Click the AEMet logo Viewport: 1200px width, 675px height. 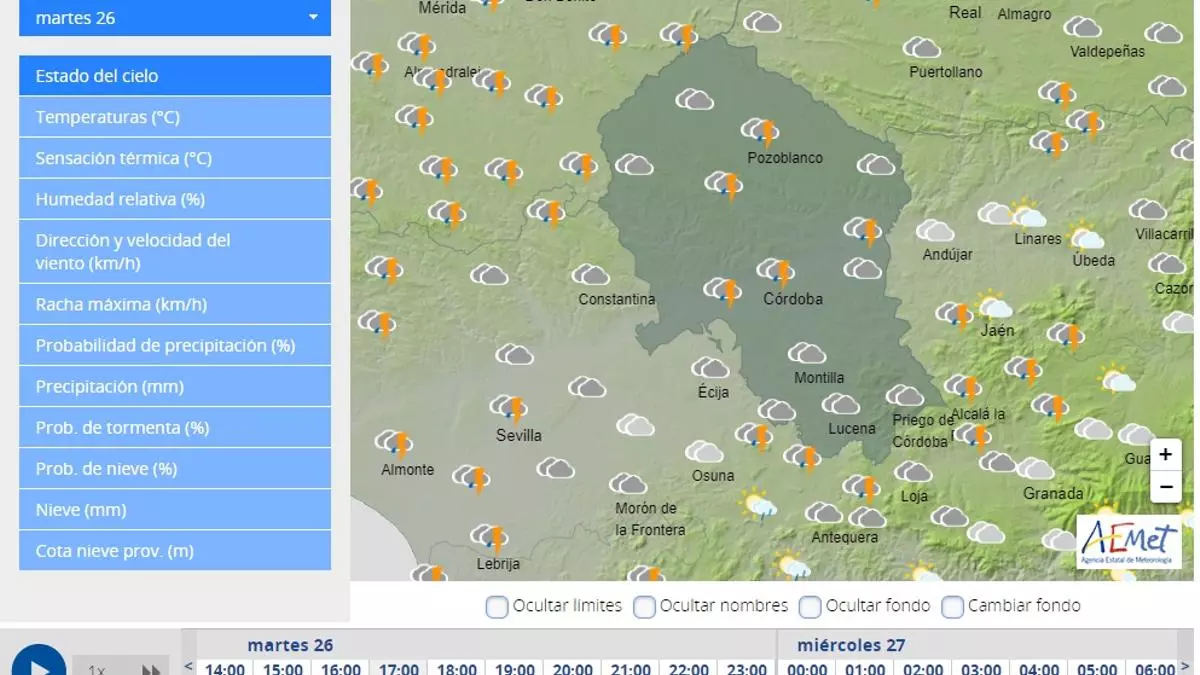pos(1129,542)
